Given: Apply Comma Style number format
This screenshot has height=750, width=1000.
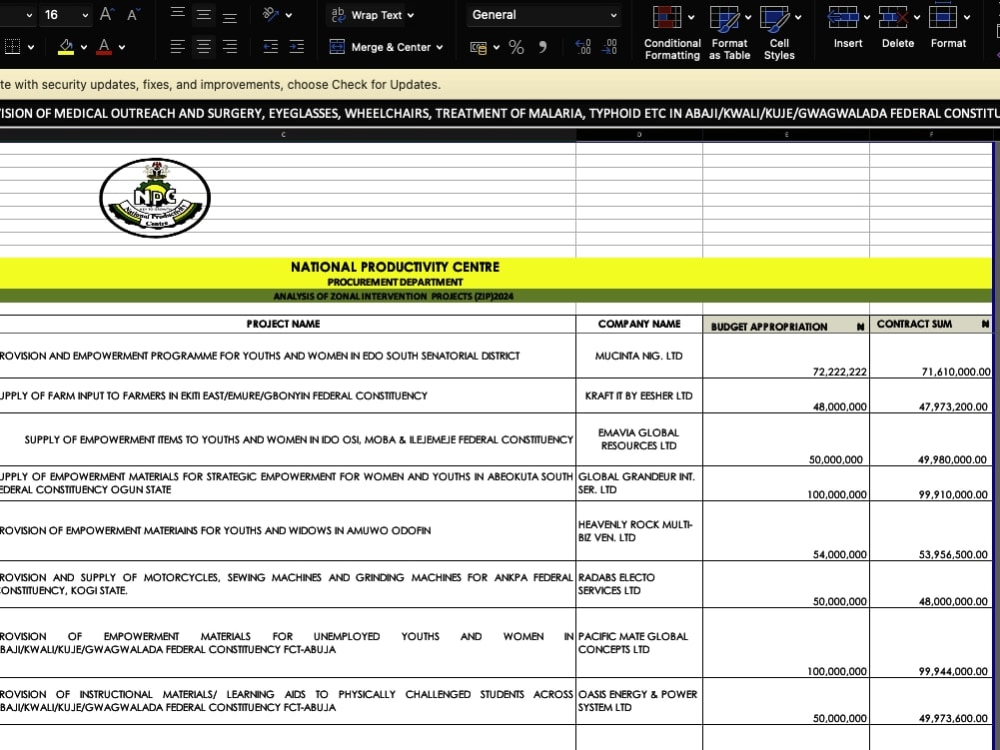Looking at the screenshot, I should click(x=543, y=47).
